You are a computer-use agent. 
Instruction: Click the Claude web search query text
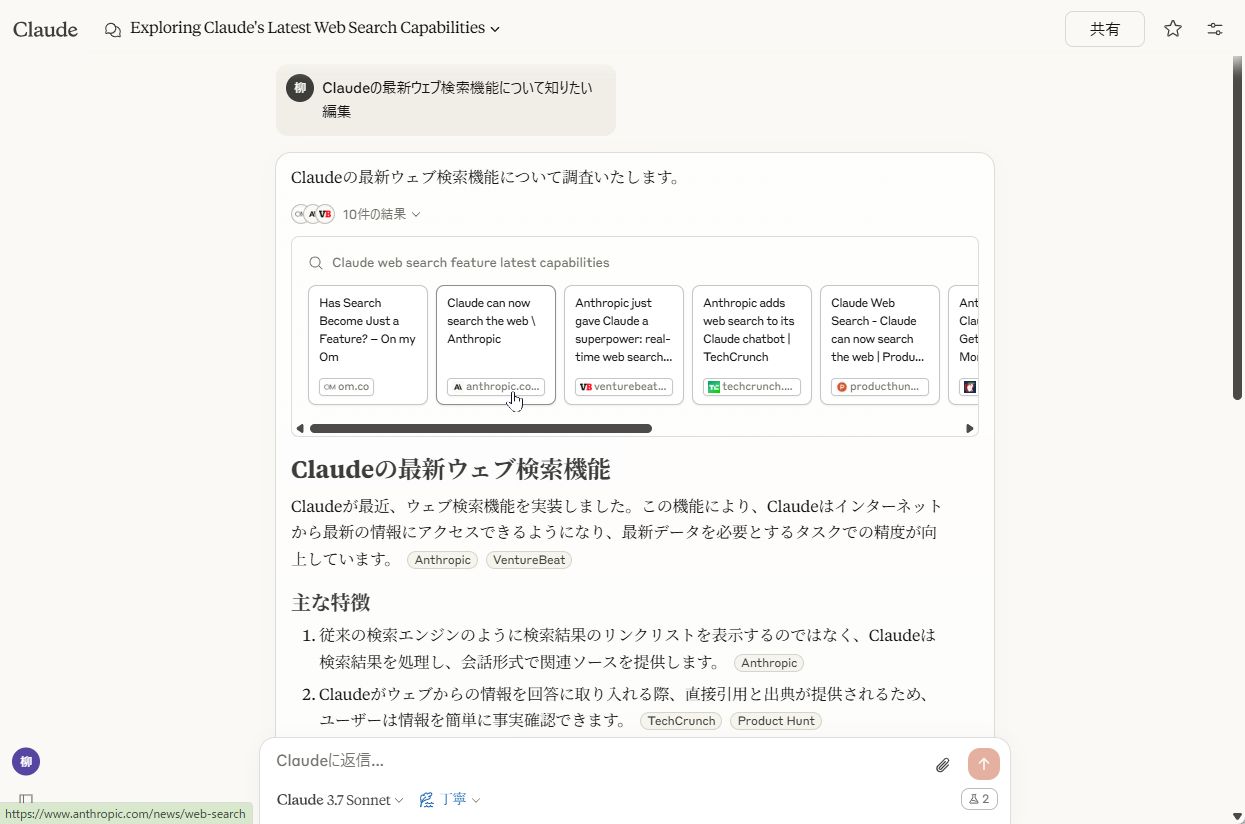tap(470, 263)
